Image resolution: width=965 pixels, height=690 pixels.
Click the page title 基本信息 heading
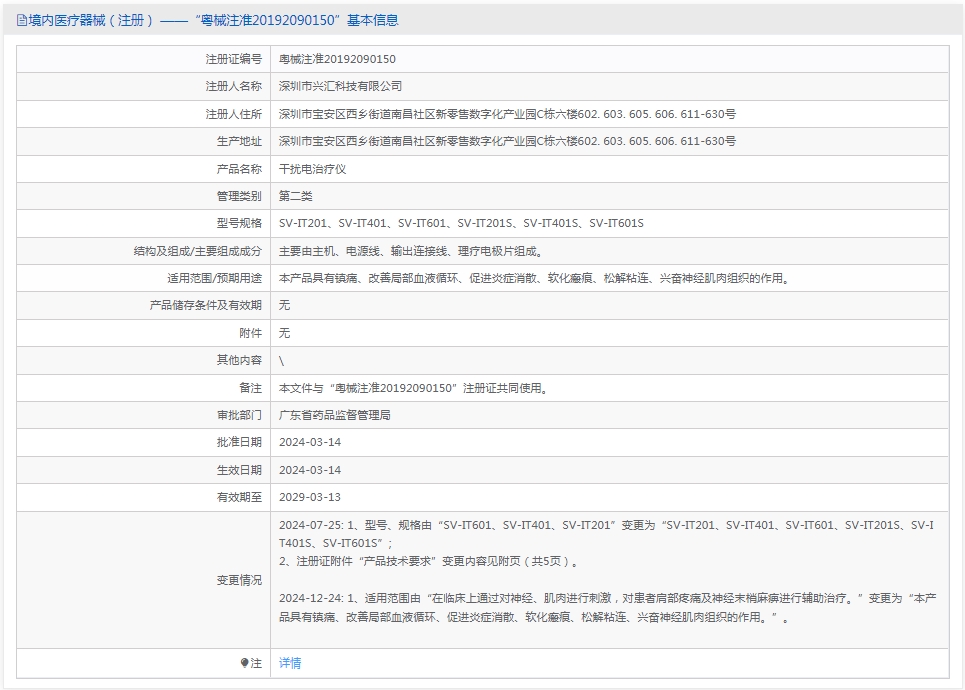(x=207, y=20)
